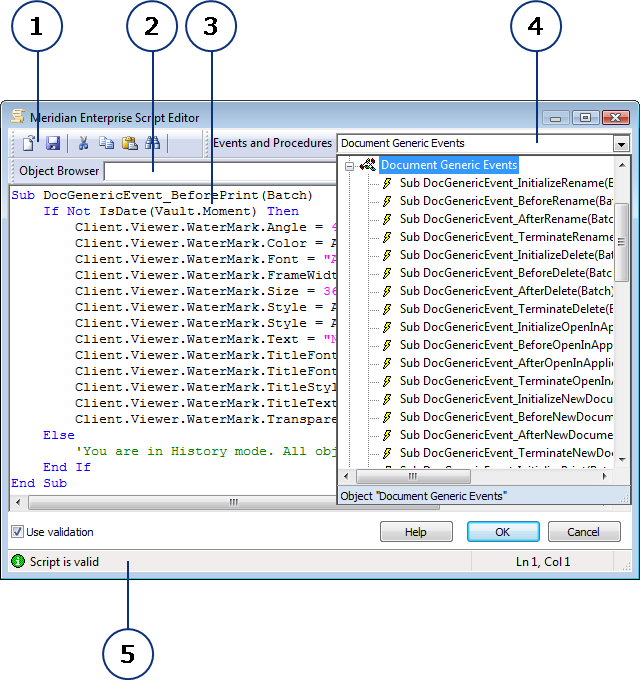Screen dimensions: 640x680
Task: Click the Cancel button
Action: (x=584, y=532)
